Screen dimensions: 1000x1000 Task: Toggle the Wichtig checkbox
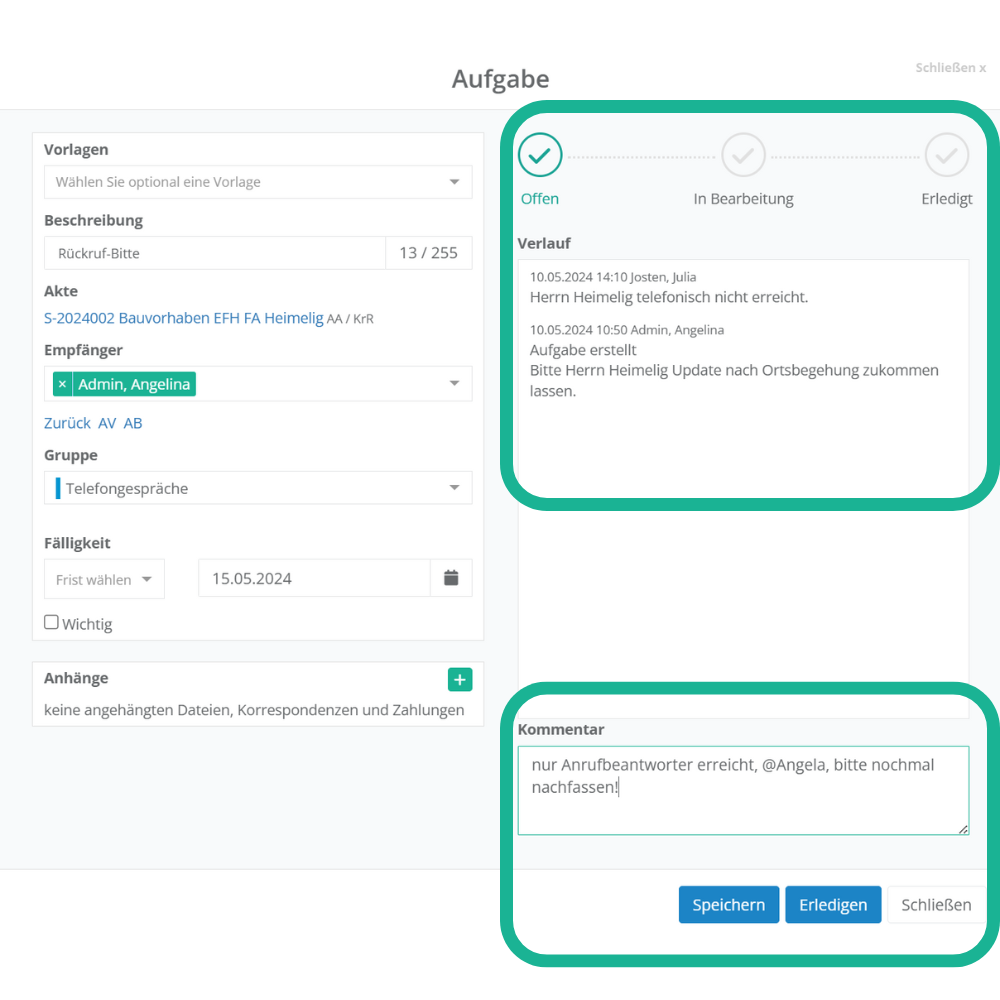(52, 623)
